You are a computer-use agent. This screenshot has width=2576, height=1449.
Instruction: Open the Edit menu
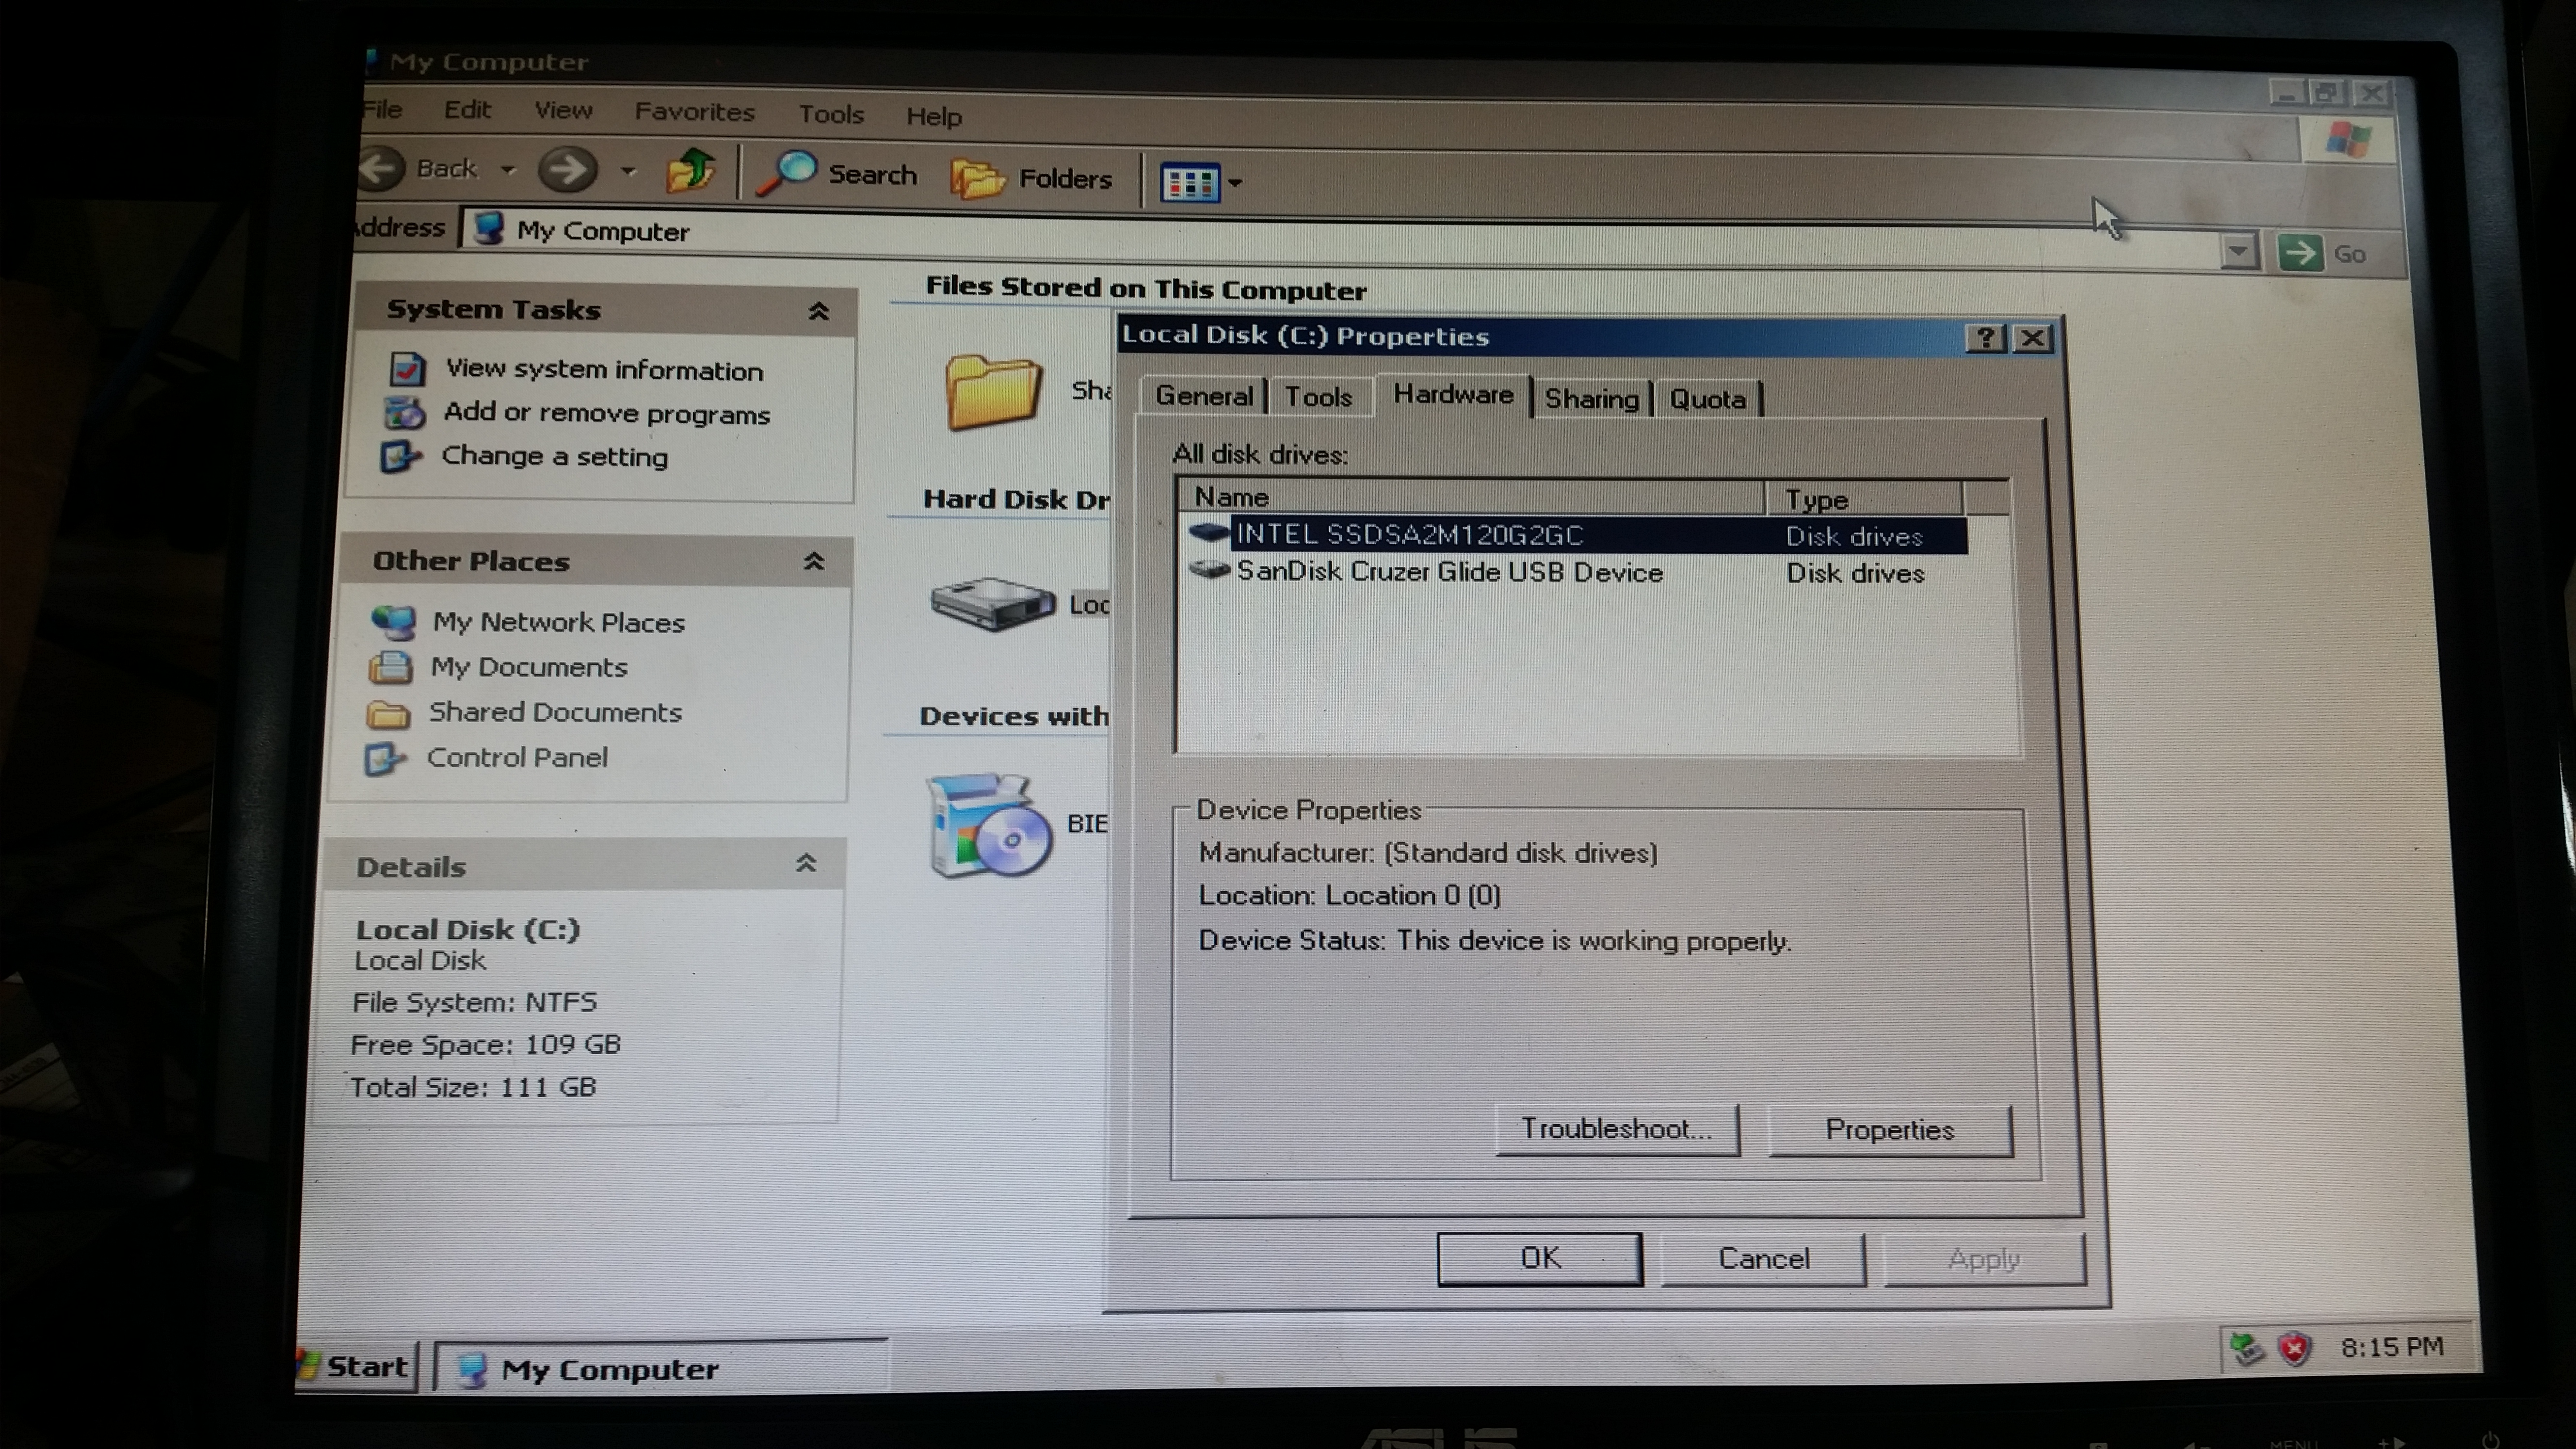pyautogui.click(x=467, y=110)
